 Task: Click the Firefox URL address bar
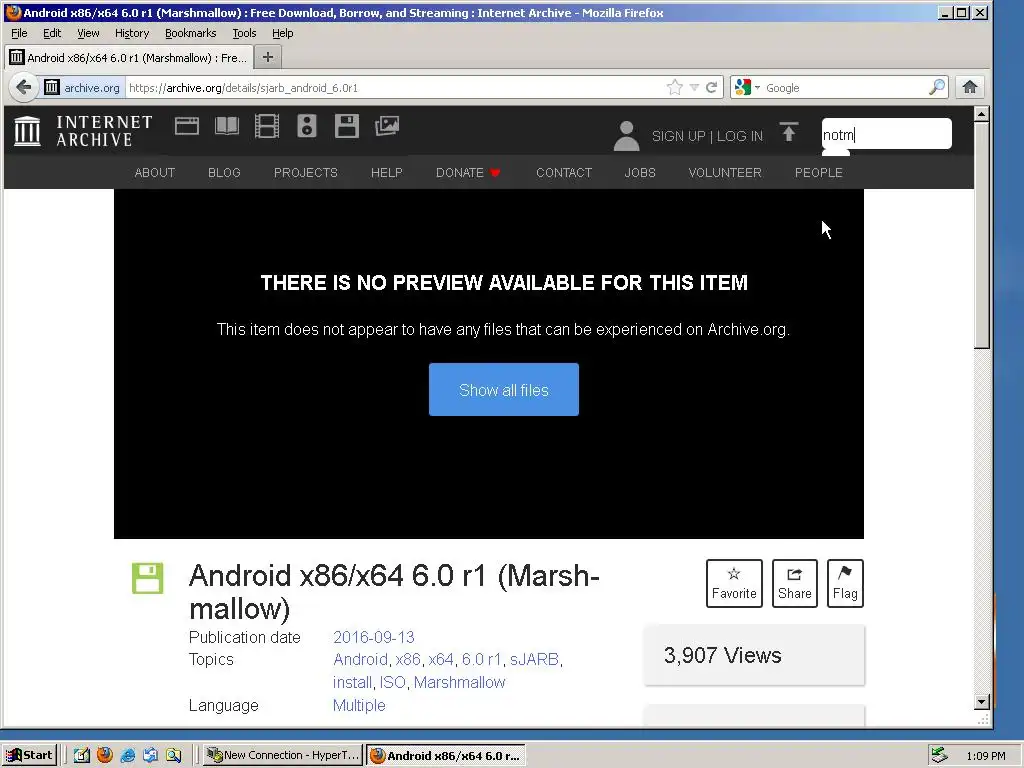pyautogui.click(x=395, y=88)
